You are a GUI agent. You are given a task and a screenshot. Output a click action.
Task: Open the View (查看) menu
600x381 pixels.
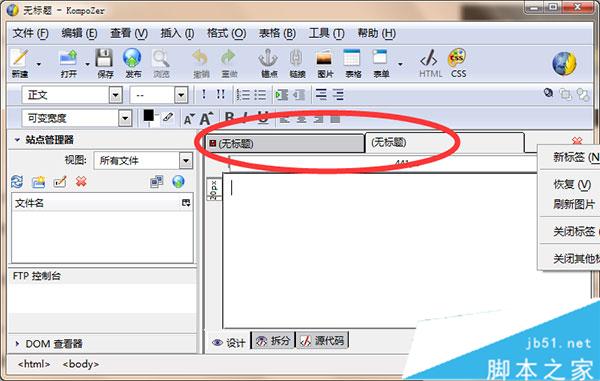pos(129,33)
